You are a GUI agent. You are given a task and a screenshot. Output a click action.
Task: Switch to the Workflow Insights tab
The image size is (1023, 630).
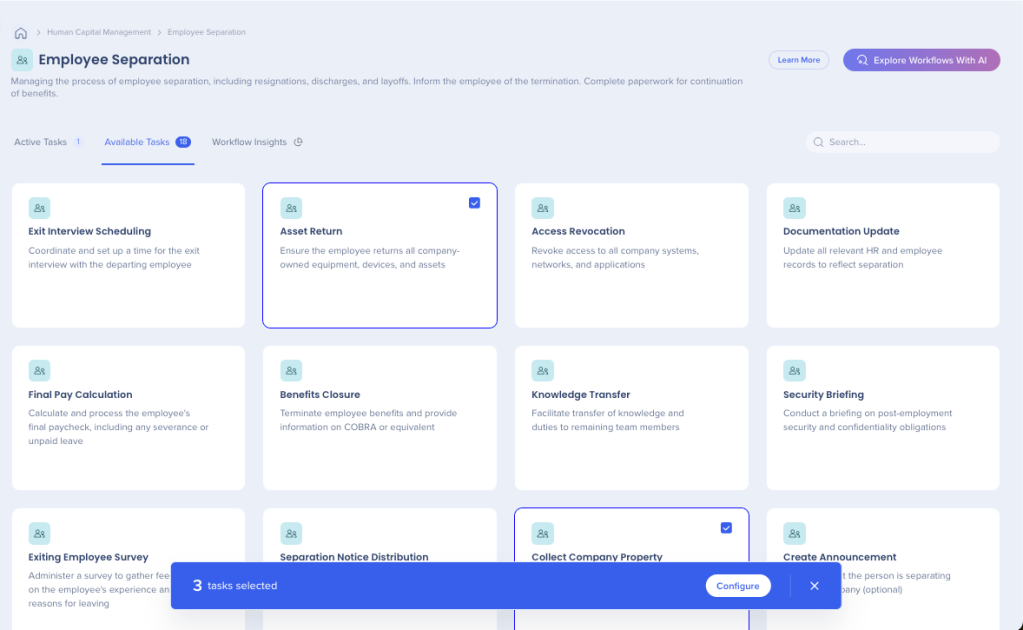[x=249, y=142]
